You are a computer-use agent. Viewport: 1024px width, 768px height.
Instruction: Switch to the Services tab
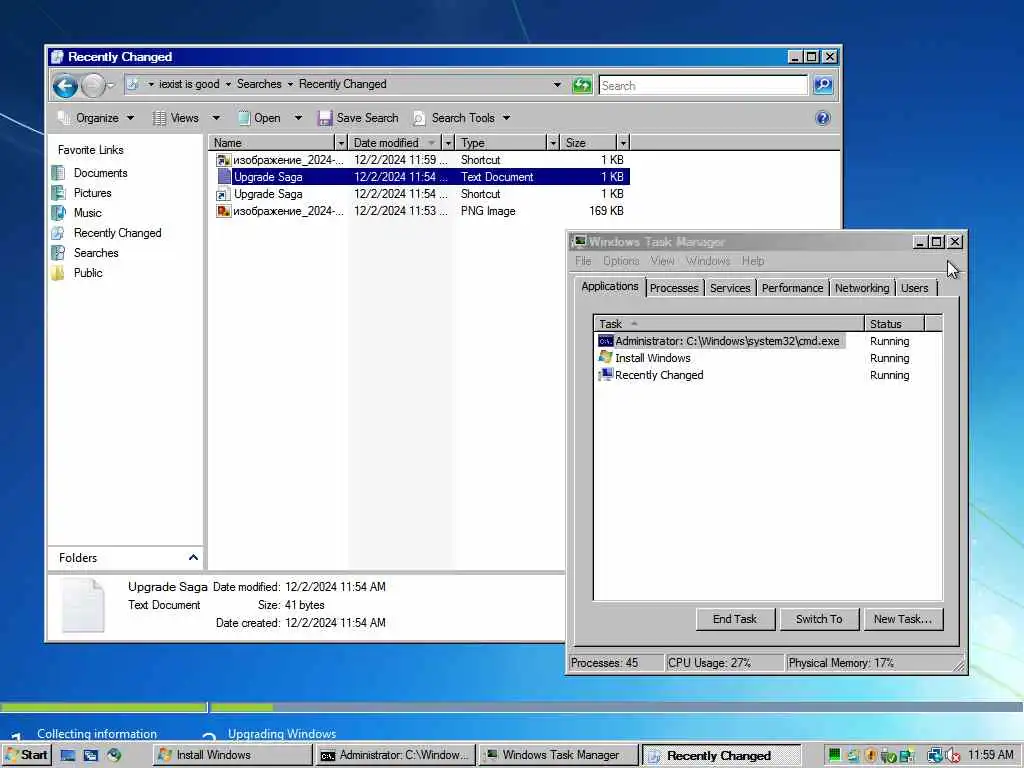730,288
